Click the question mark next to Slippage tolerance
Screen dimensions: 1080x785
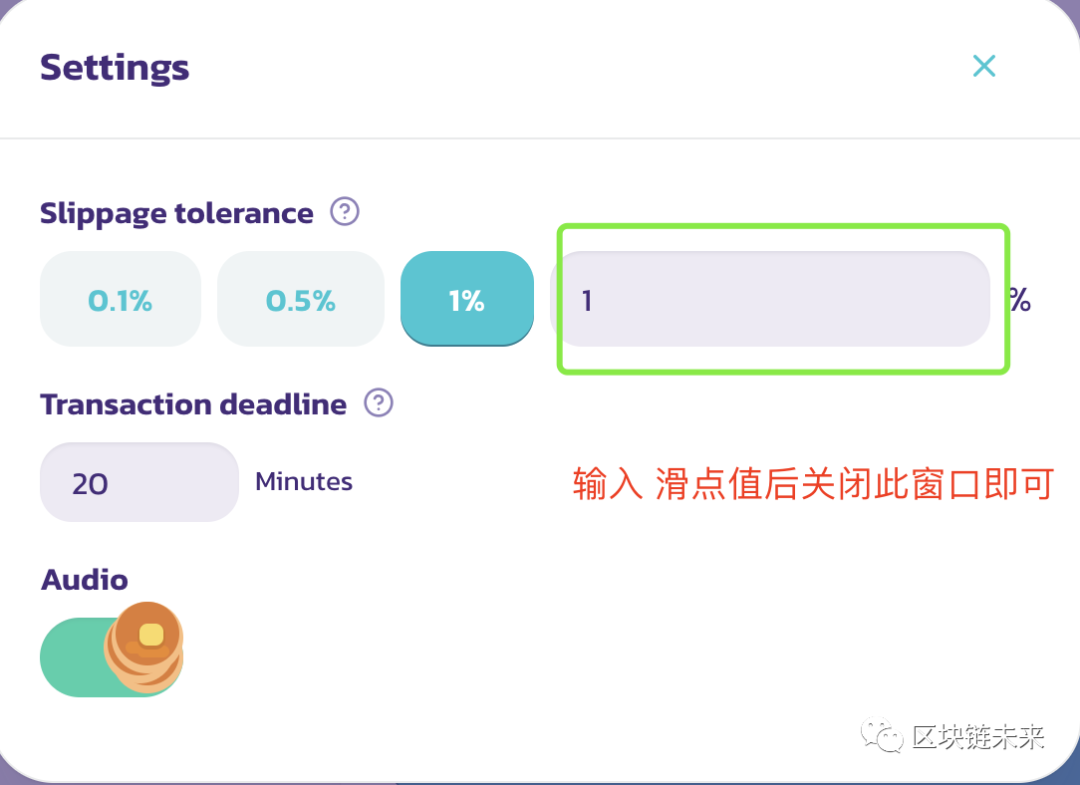[343, 212]
